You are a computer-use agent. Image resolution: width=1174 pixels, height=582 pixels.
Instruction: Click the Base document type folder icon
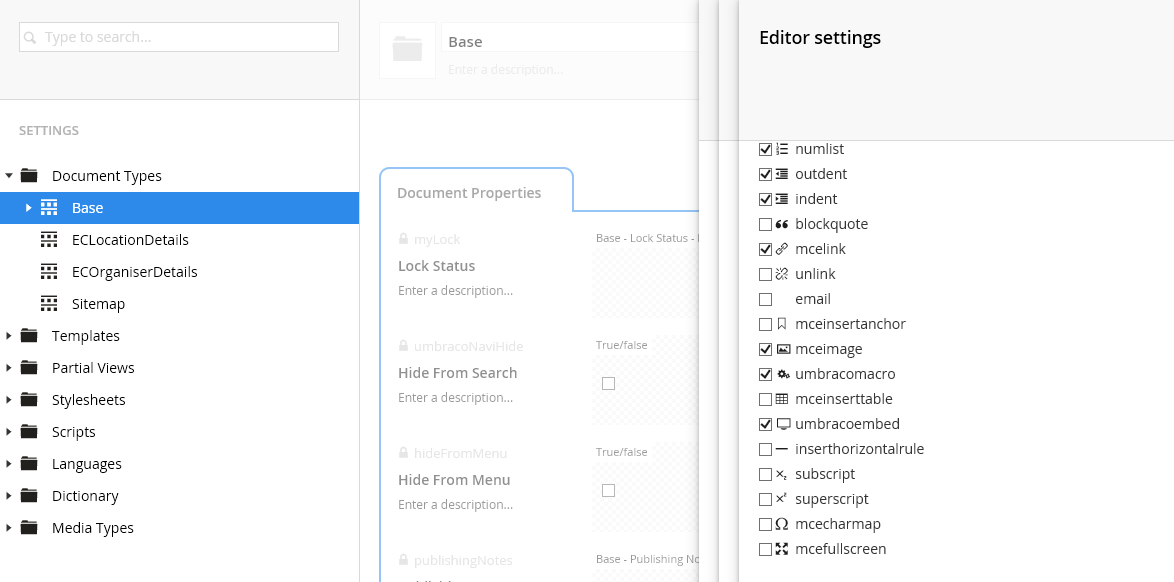coord(49,208)
